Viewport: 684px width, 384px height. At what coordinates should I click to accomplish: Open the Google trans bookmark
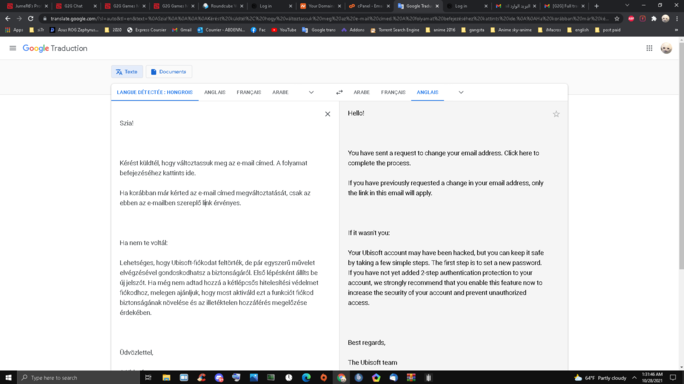[319, 30]
